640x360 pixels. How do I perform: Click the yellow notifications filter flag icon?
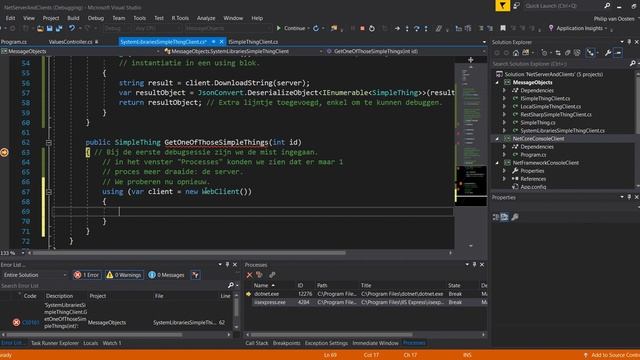coord(502,6)
